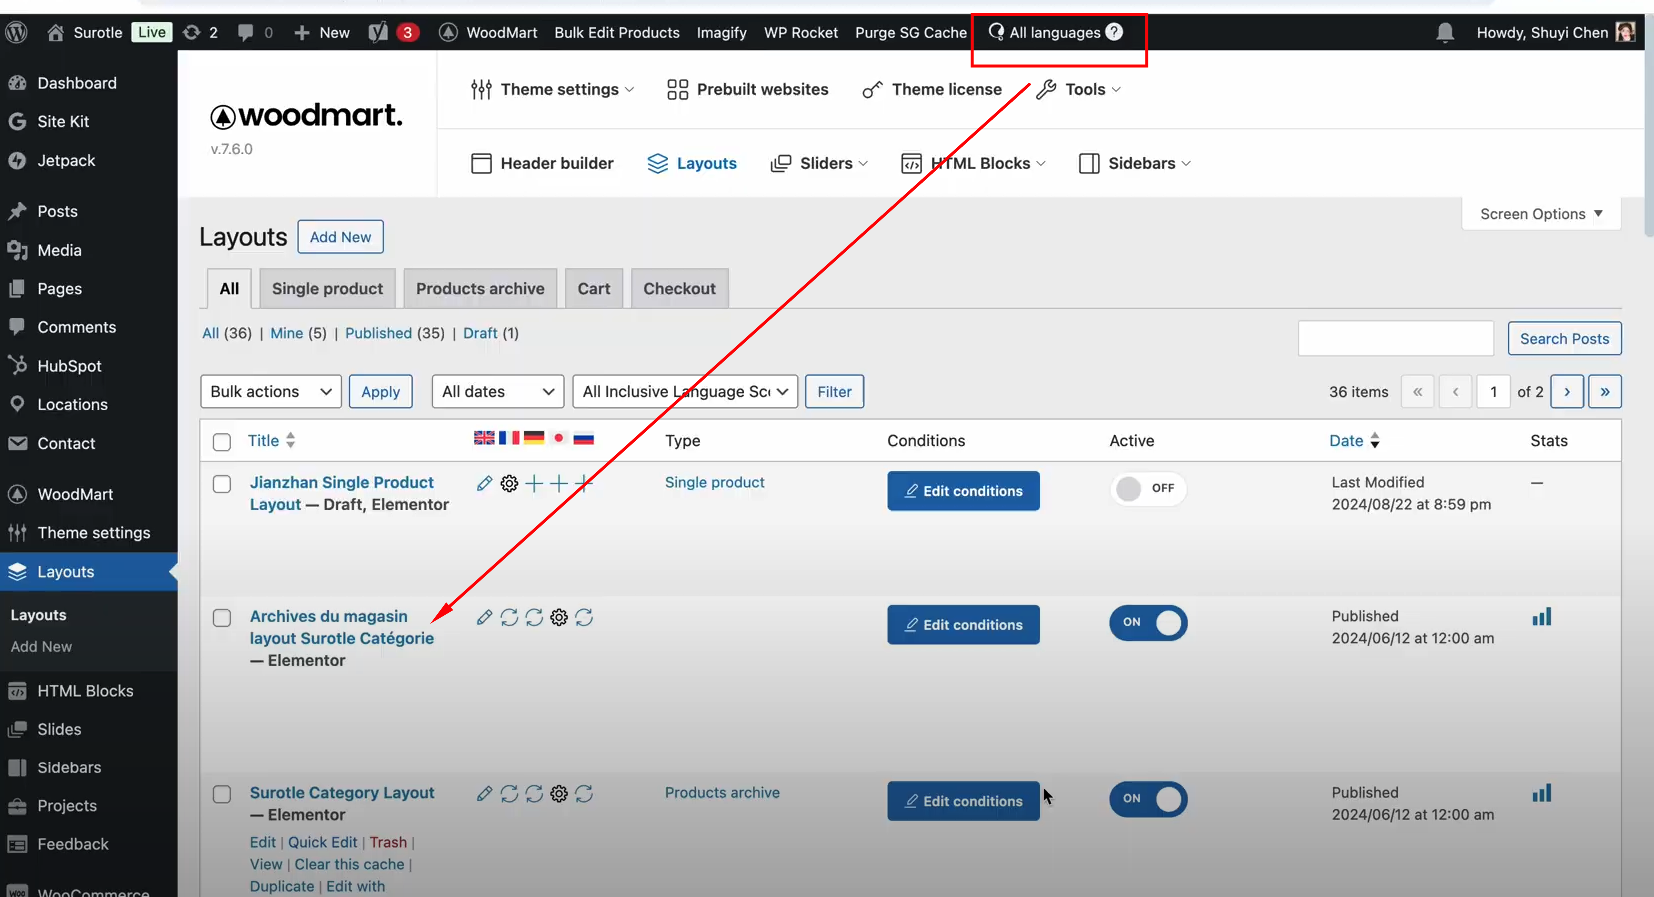Edit conditions for Archives du magasin layout
Viewport: 1654px width, 897px height.
tap(963, 625)
